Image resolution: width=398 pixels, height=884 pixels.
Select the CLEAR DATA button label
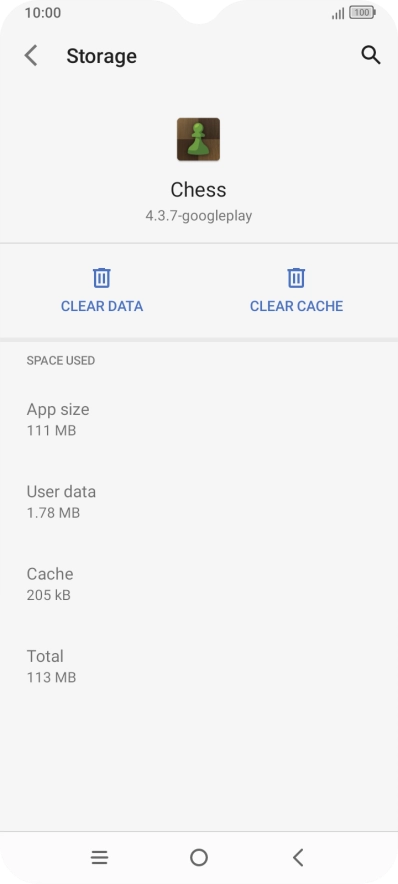click(102, 306)
